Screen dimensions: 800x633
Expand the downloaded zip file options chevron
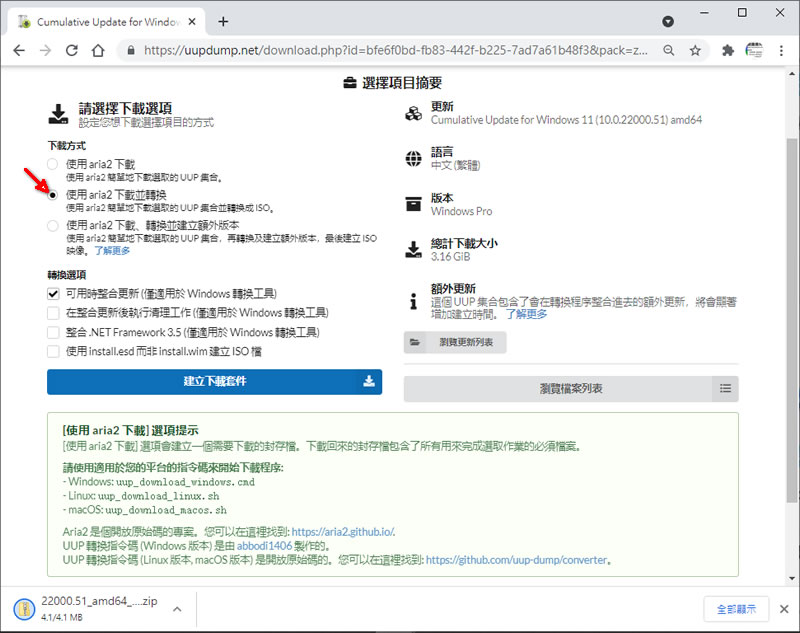[x=177, y=608]
